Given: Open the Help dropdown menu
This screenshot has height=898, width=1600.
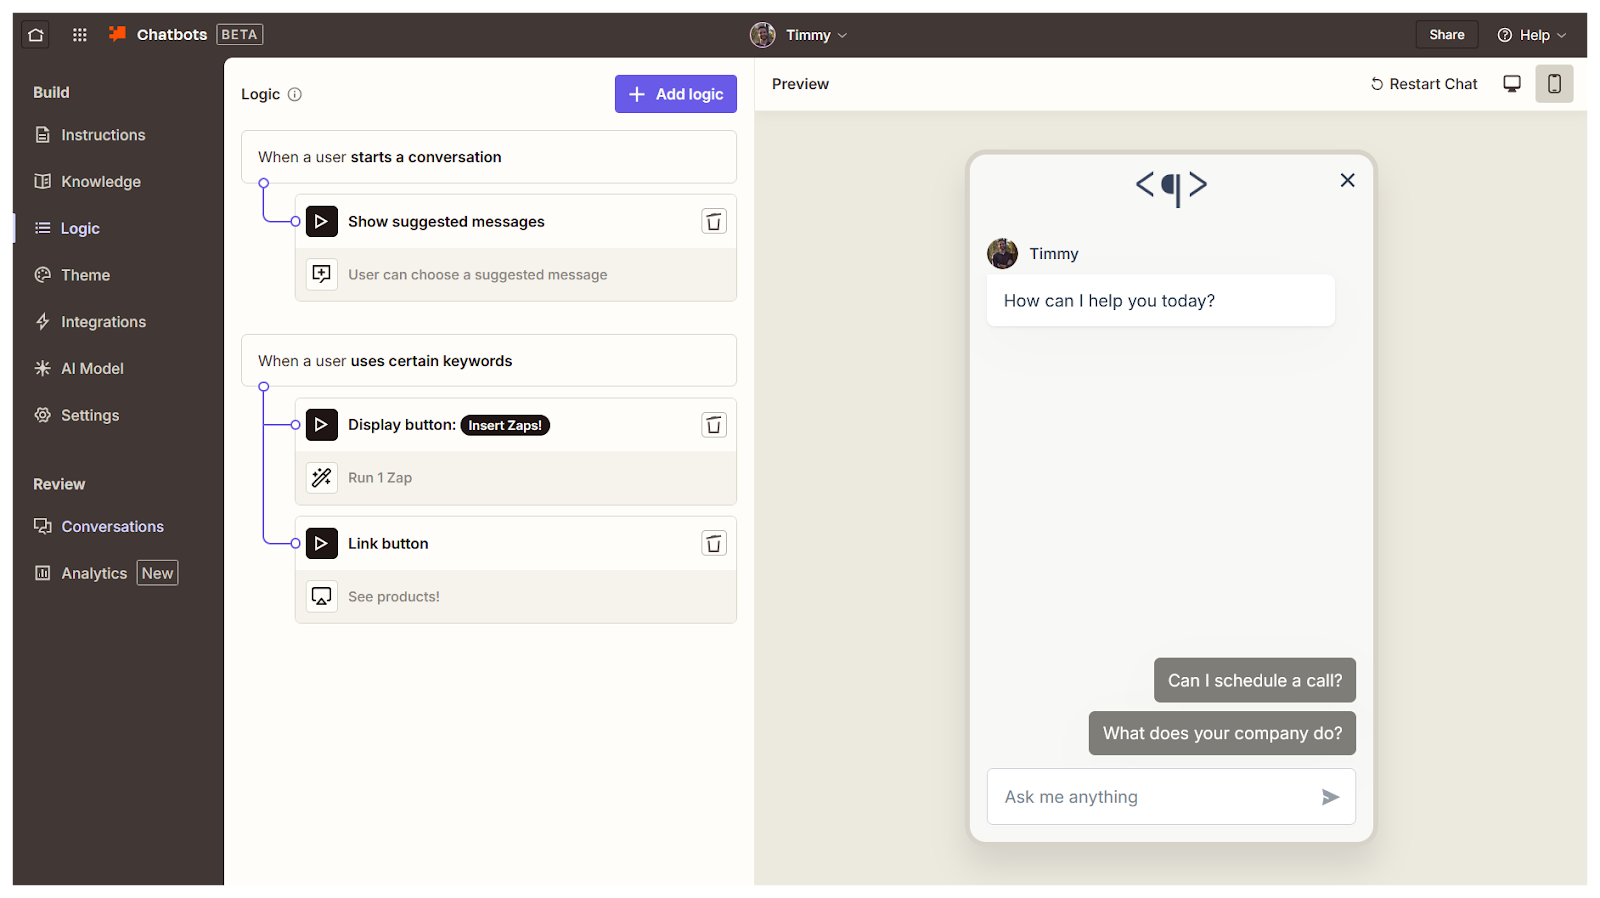Looking at the screenshot, I should pyautogui.click(x=1532, y=35).
